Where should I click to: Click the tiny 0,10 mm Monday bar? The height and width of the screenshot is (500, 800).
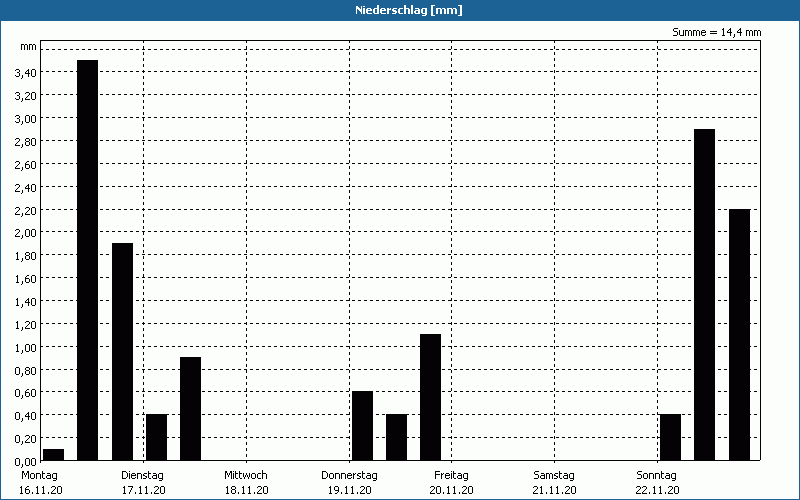(x=54, y=455)
